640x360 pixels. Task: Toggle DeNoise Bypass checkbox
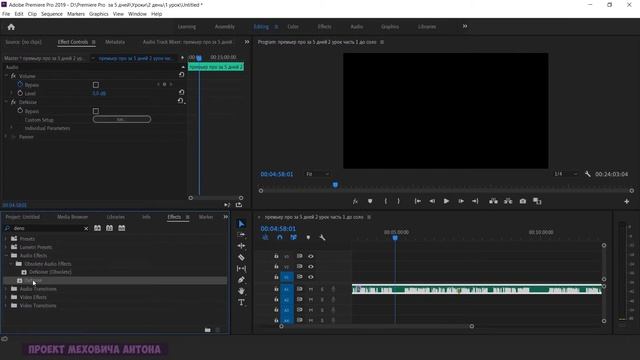tap(96, 111)
